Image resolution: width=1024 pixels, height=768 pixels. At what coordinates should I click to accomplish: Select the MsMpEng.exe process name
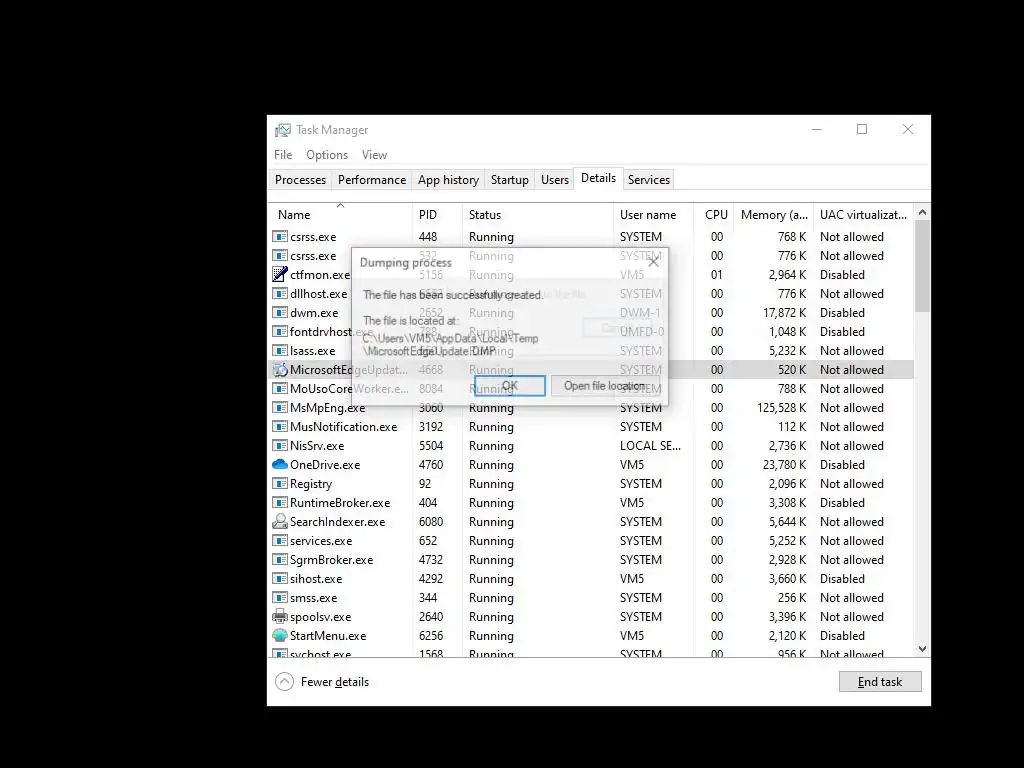[x=328, y=408]
